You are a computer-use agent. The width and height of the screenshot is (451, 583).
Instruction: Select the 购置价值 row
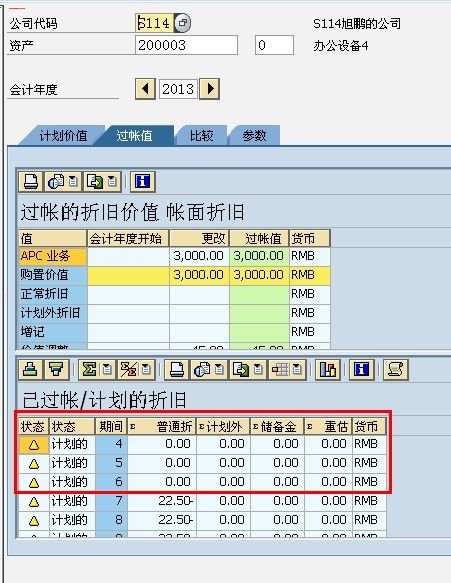pyautogui.click(x=174, y=275)
